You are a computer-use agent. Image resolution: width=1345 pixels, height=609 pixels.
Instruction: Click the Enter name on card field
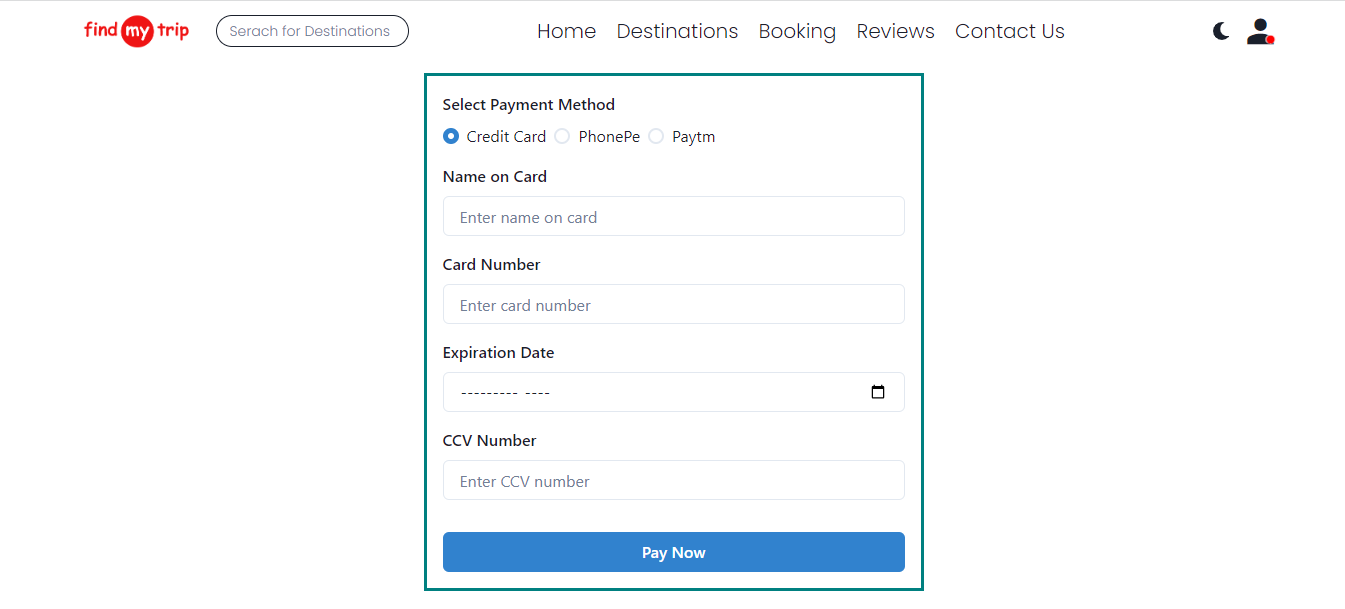[673, 216]
